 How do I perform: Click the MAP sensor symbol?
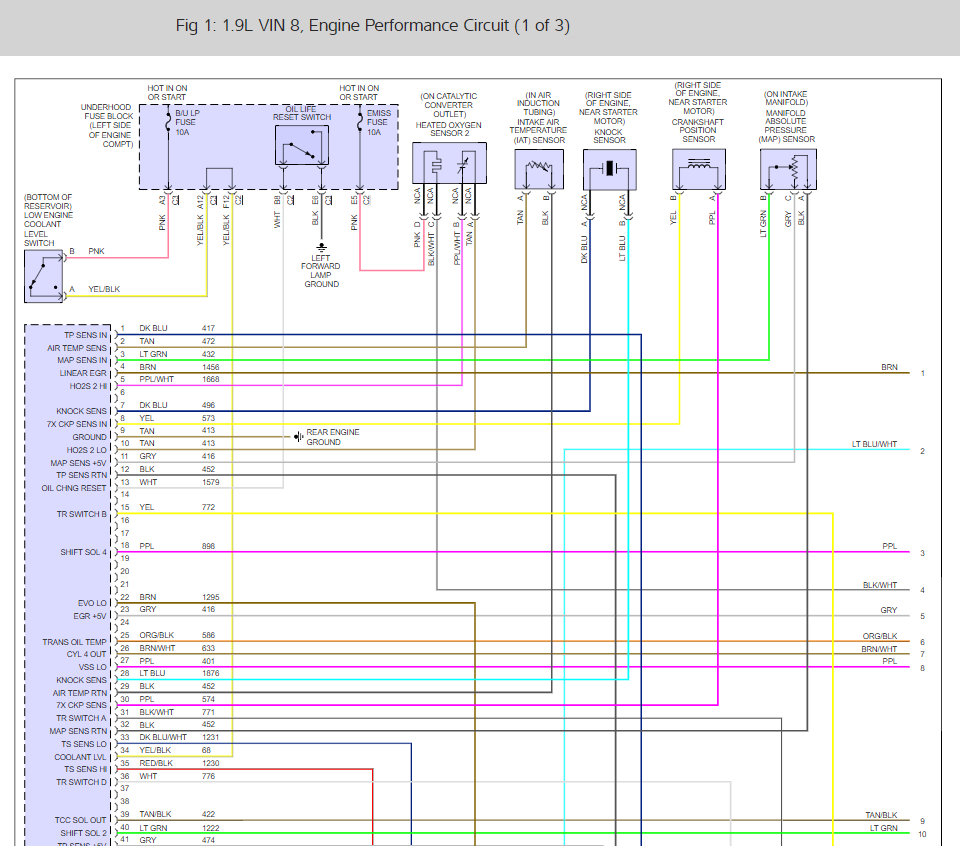tap(788, 169)
